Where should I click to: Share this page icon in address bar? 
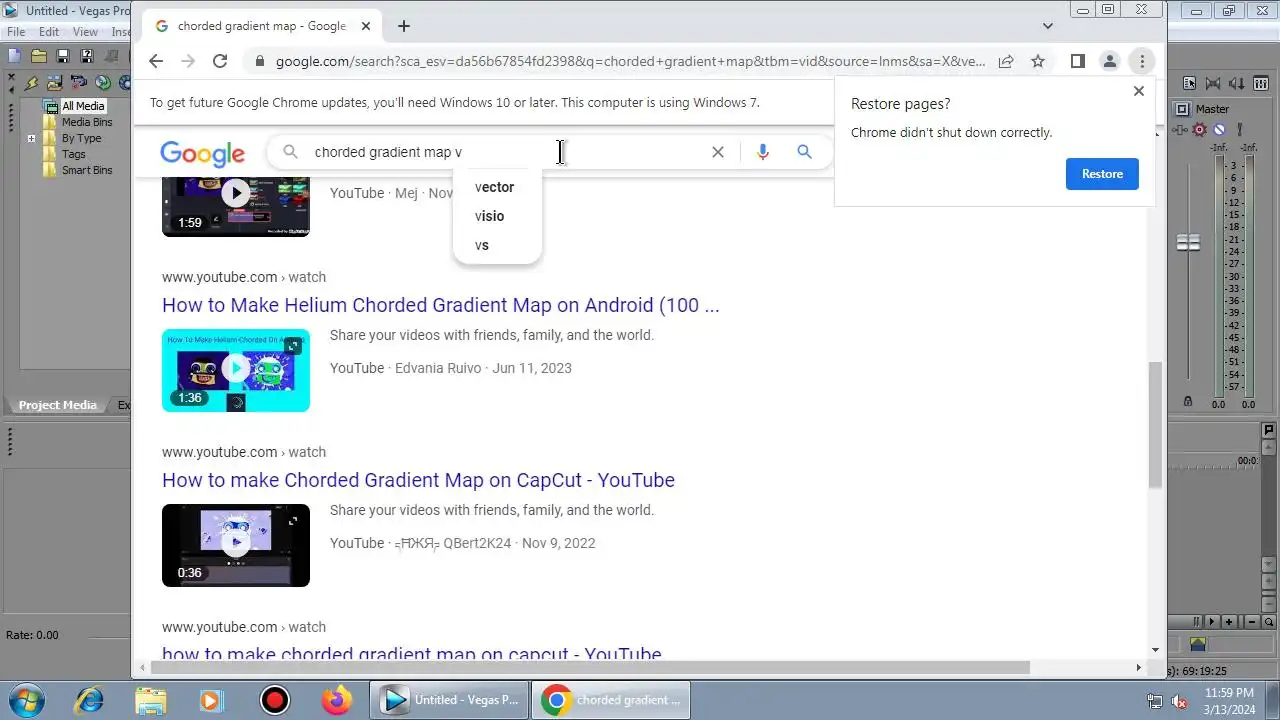[1006, 61]
